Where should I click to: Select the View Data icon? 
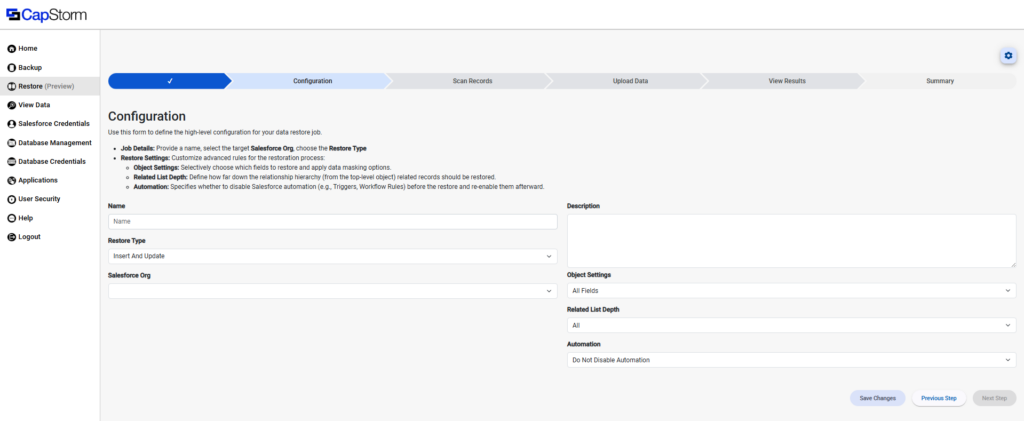point(11,105)
